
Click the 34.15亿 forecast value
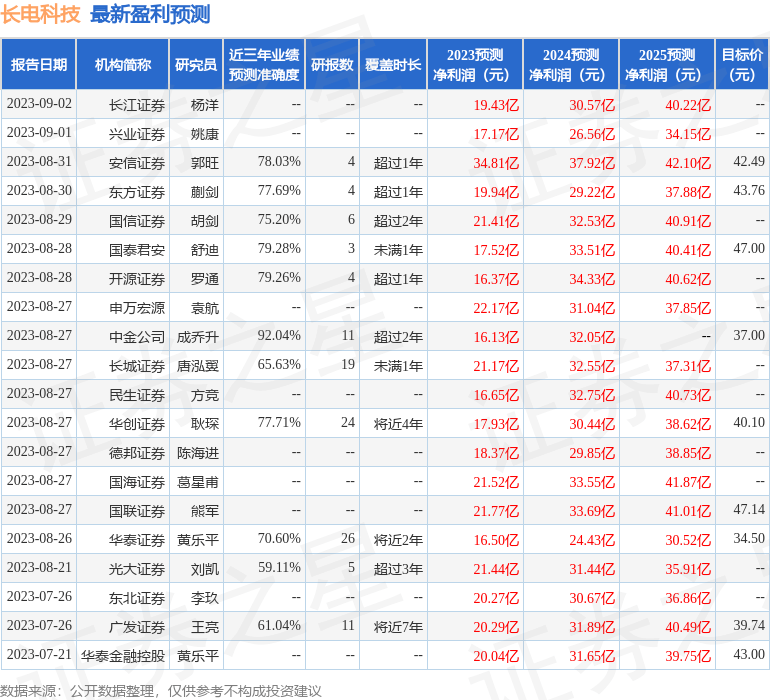[688, 134]
